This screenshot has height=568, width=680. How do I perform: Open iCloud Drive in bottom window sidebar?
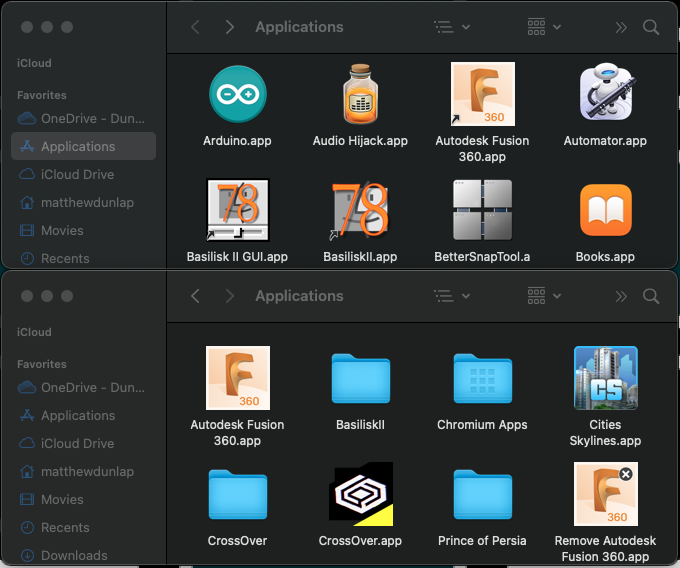pyautogui.click(x=83, y=443)
